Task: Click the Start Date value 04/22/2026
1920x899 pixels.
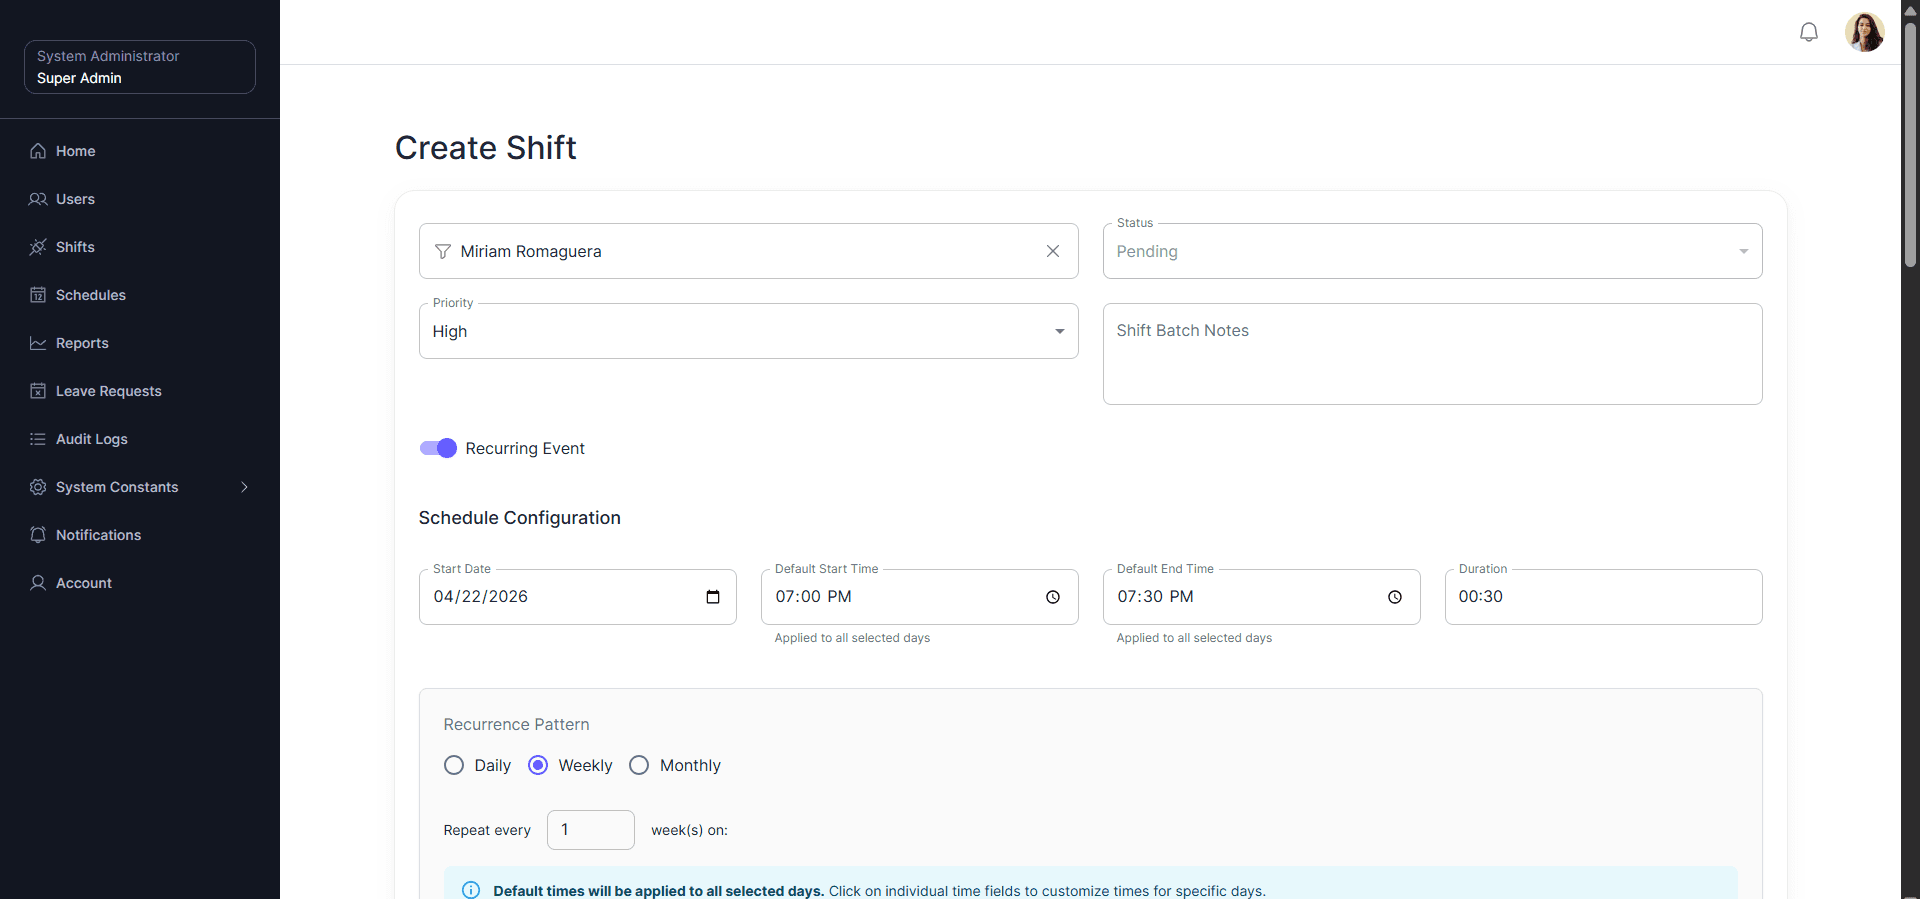Action: pyautogui.click(x=481, y=597)
